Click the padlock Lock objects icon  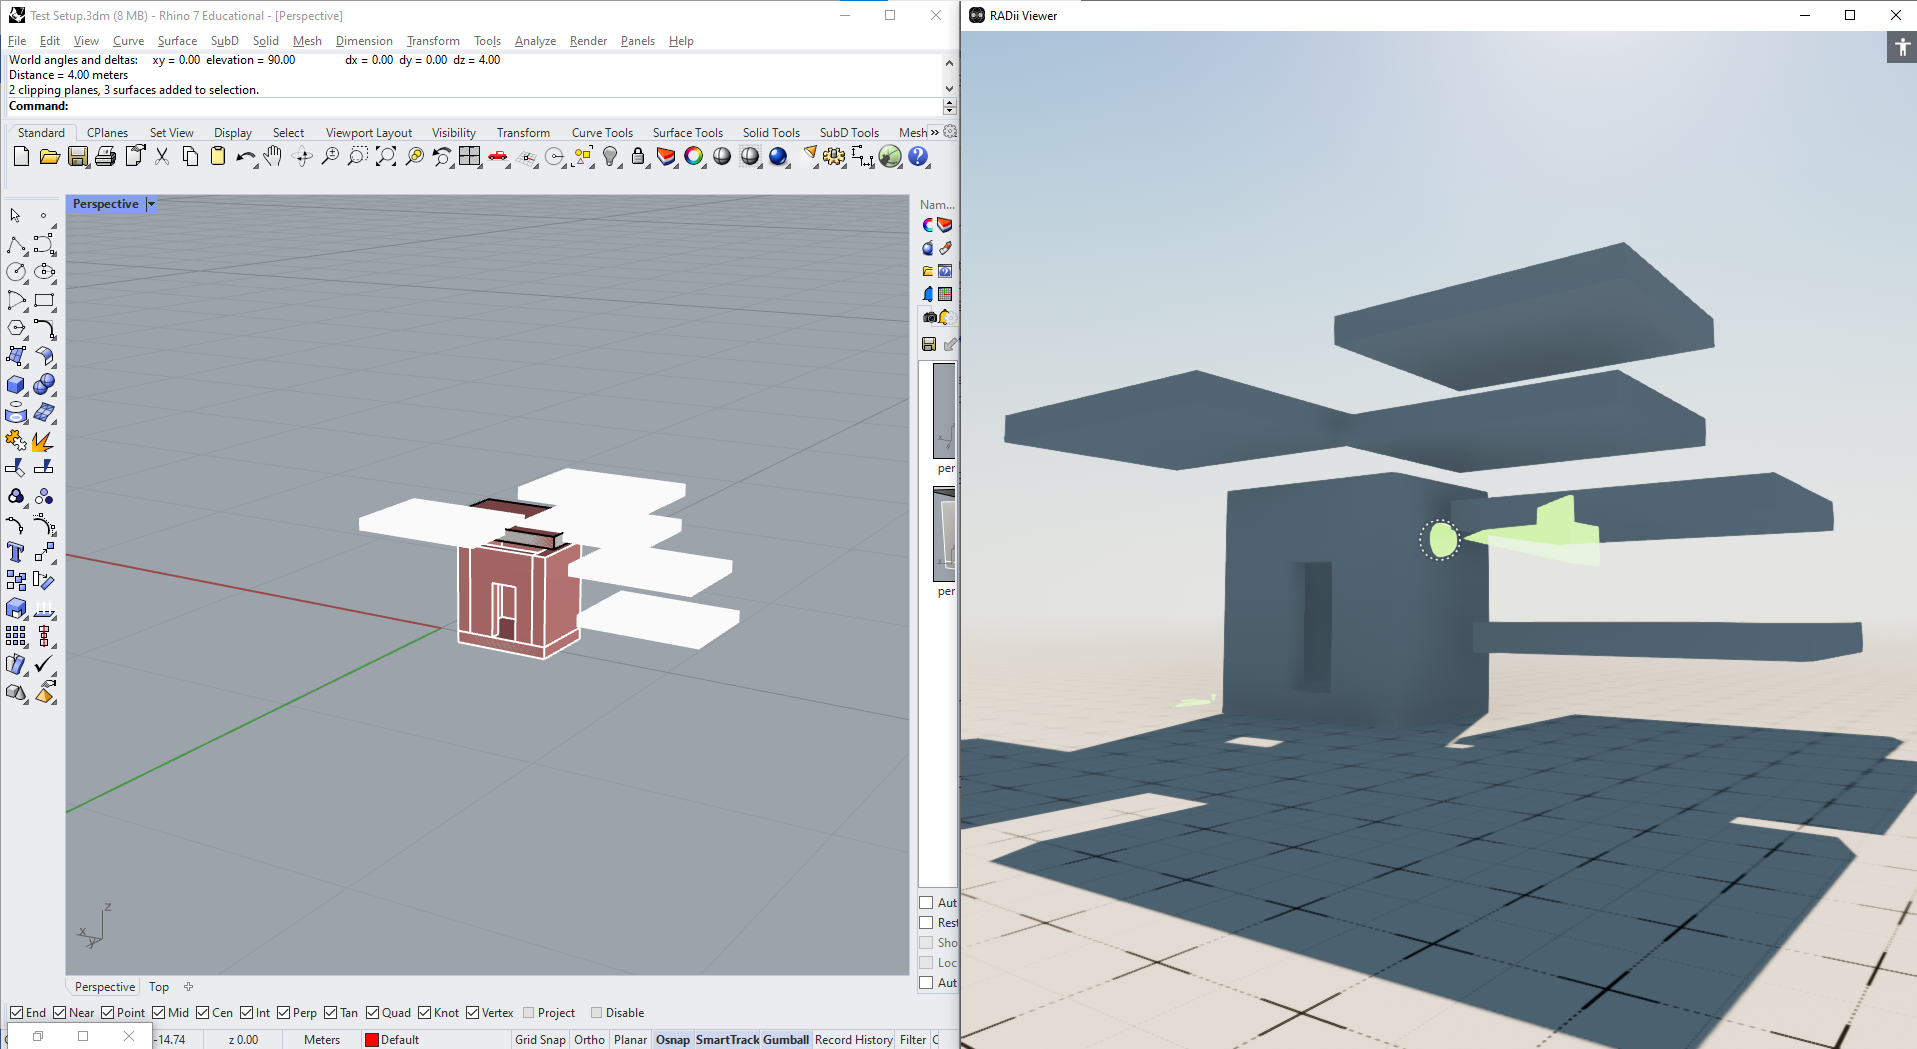coord(638,156)
